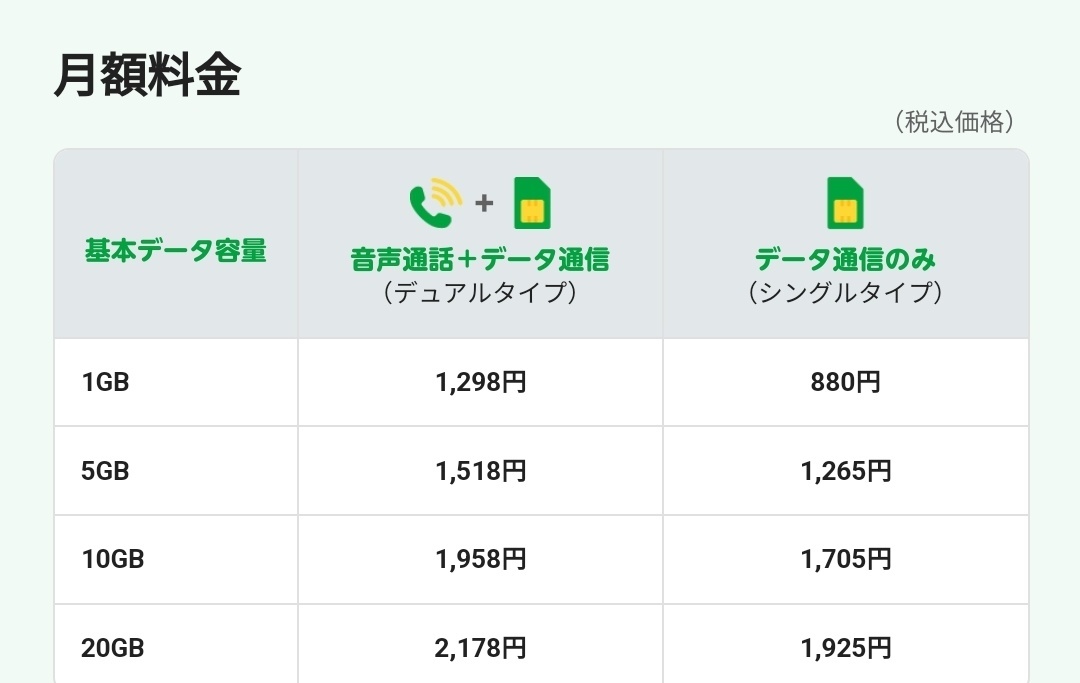Select the 5GB row label
Image resolution: width=1080 pixels, height=683 pixels.
coord(105,471)
